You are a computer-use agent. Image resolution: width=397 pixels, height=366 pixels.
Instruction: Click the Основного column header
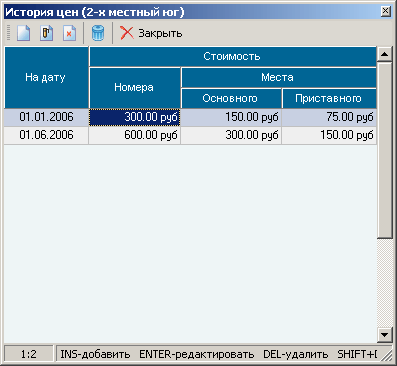231,98
